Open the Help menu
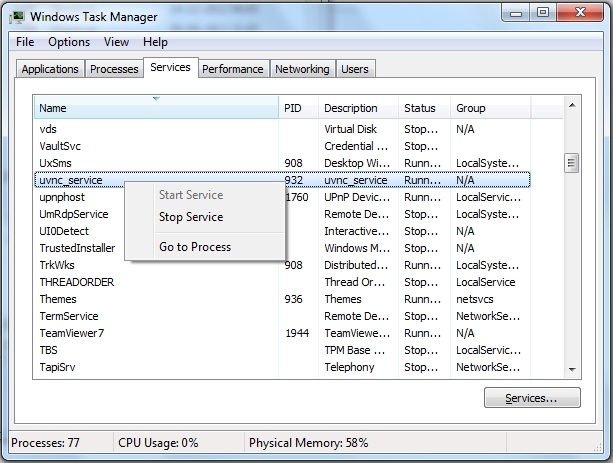This screenshot has width=613, height=463. 155,42
